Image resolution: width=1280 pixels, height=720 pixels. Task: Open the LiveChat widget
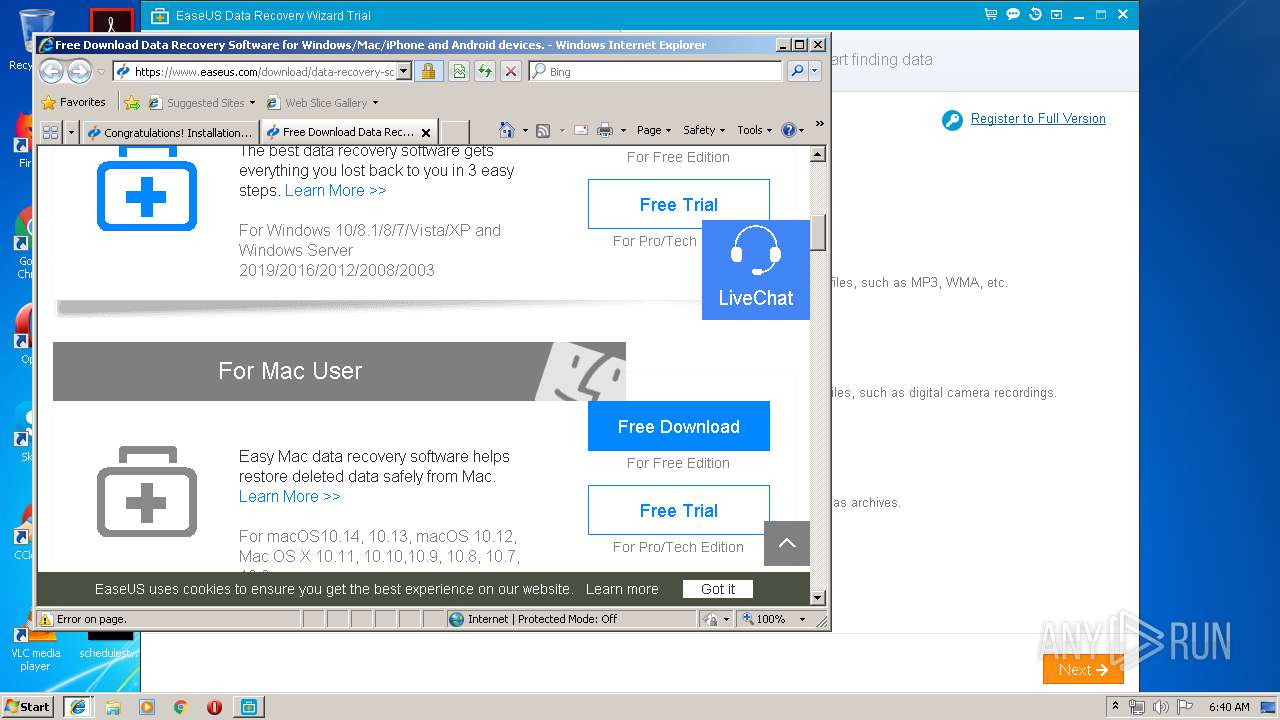(x=756, y=270)
